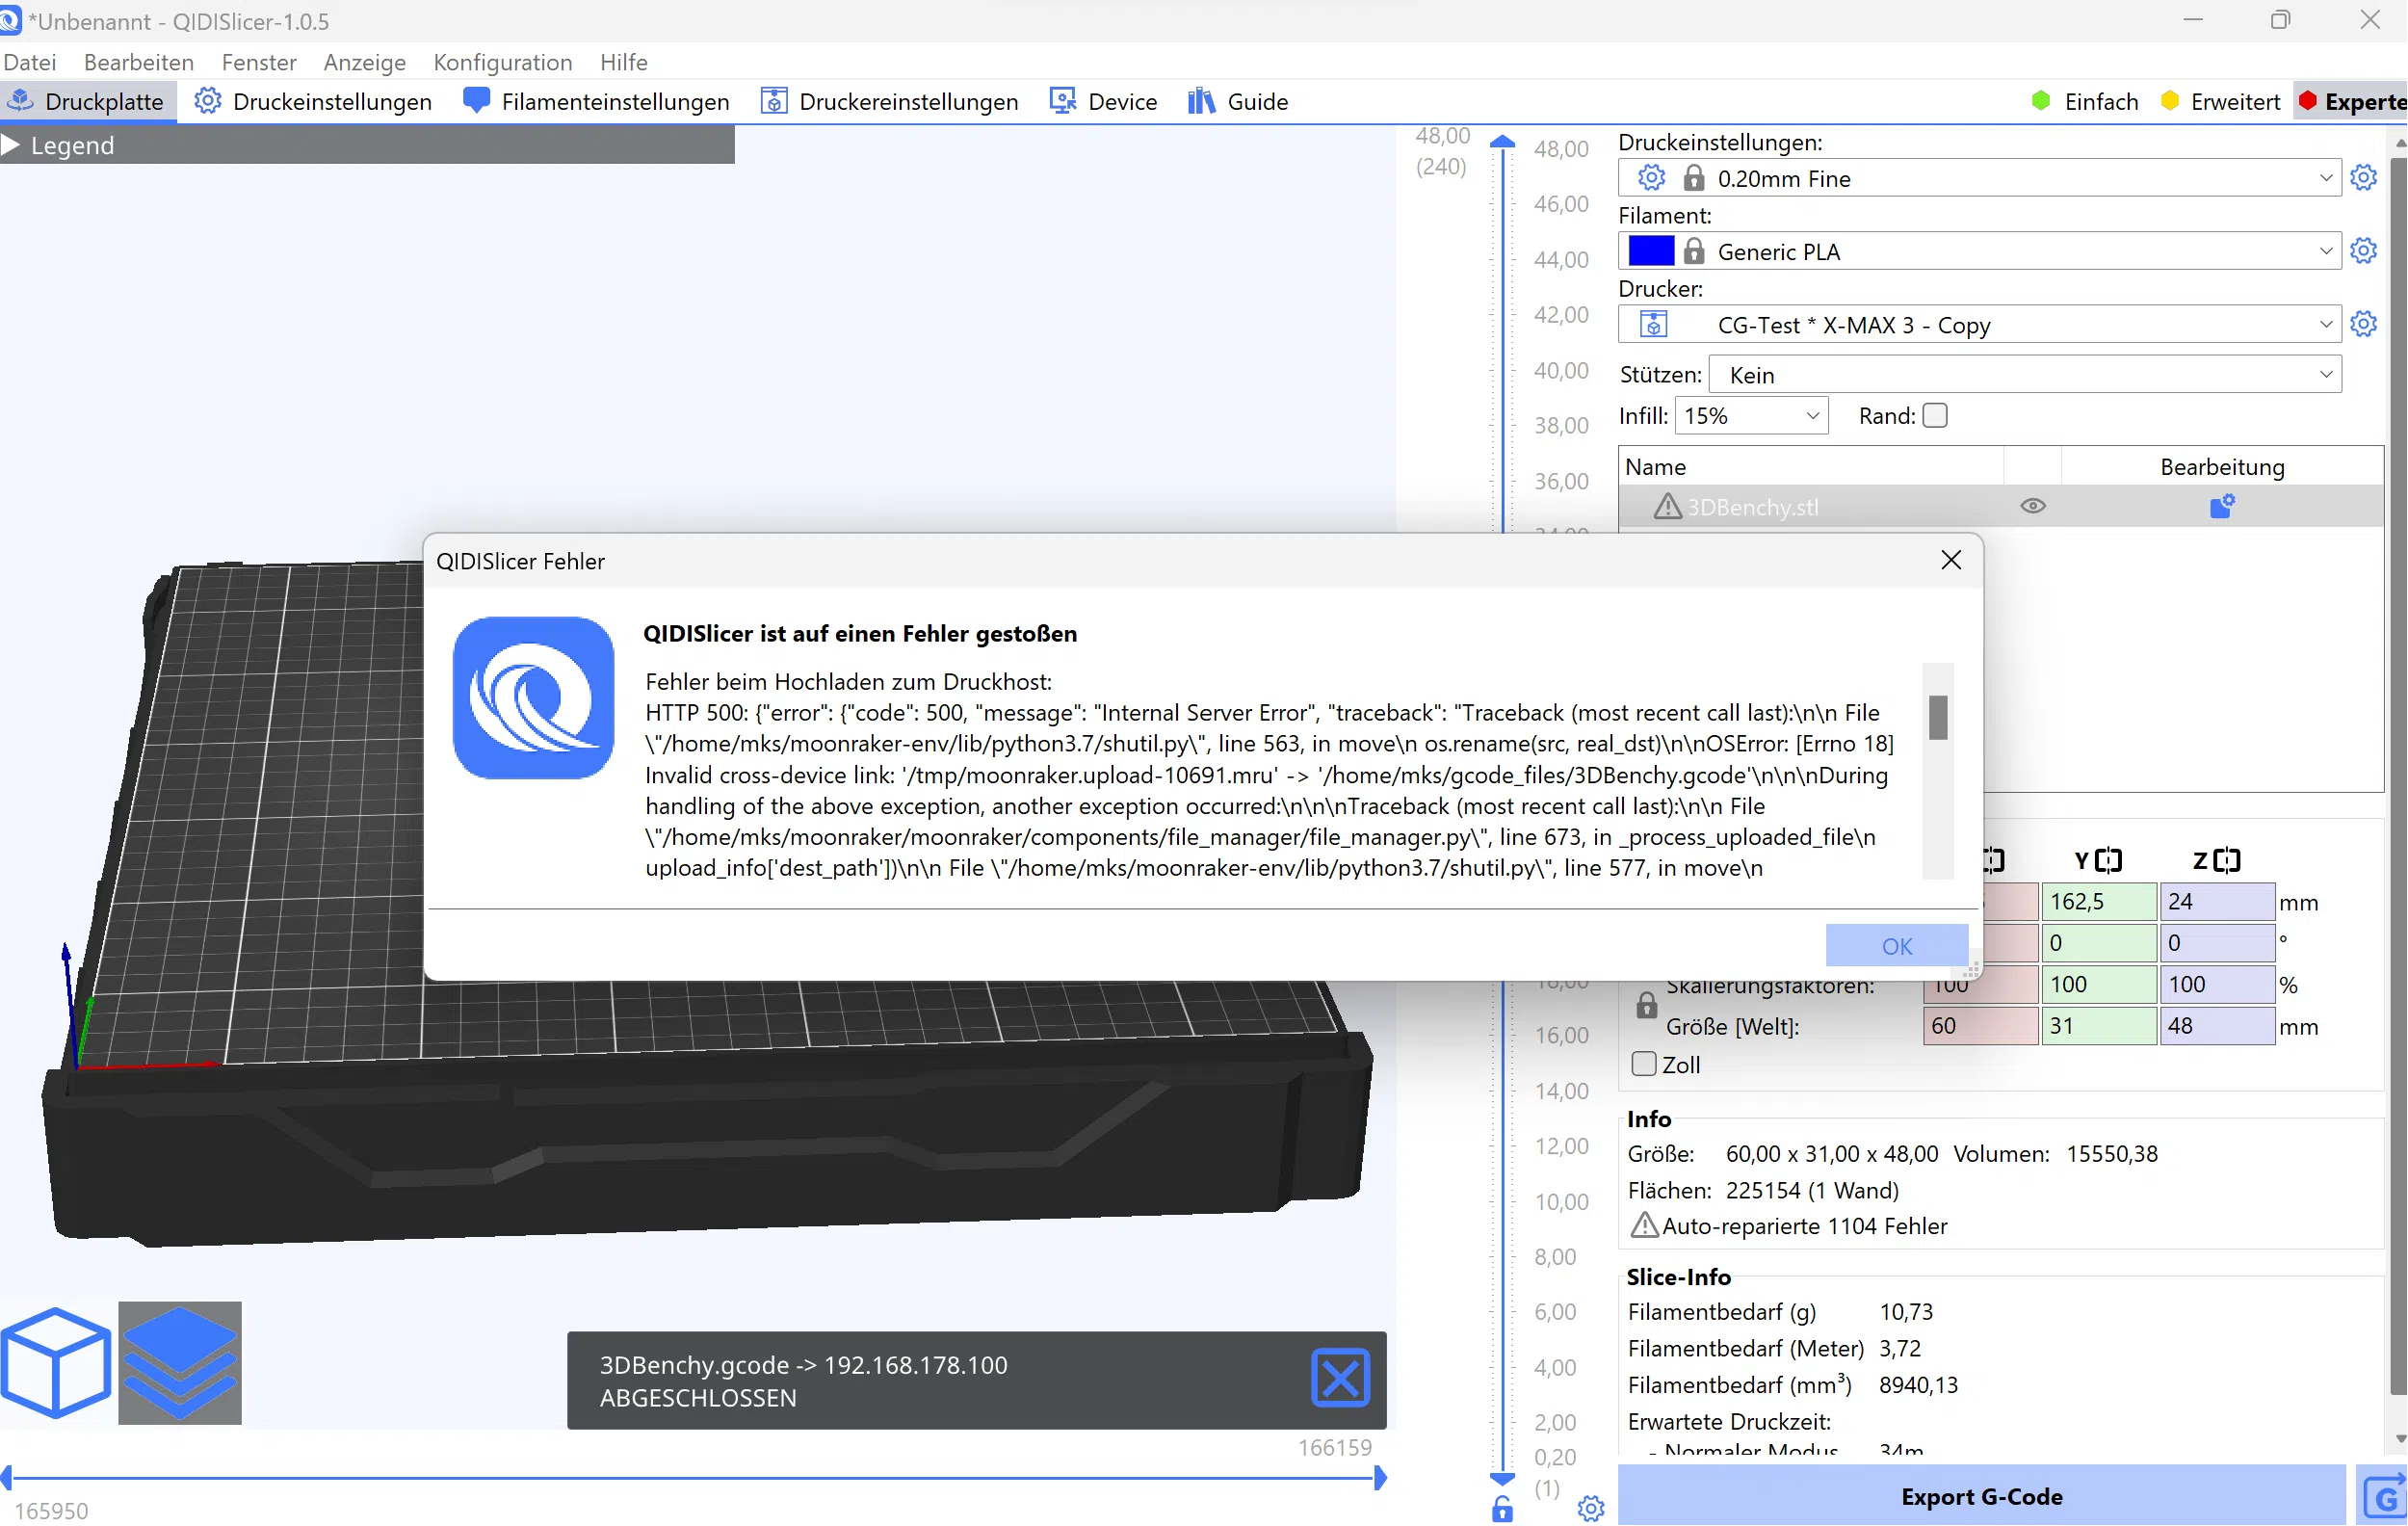Click the Y rotation field 0

click(2098, 943)
